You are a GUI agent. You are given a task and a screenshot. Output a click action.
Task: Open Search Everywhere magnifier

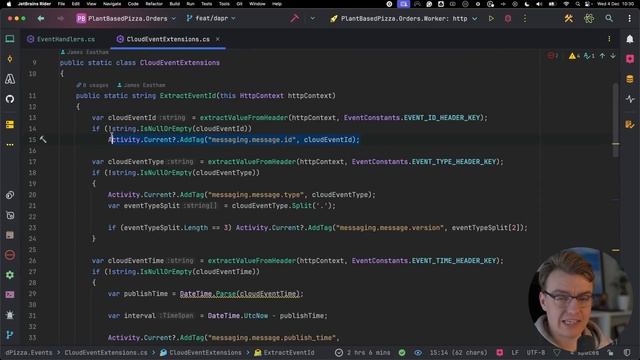click(609, 18)
